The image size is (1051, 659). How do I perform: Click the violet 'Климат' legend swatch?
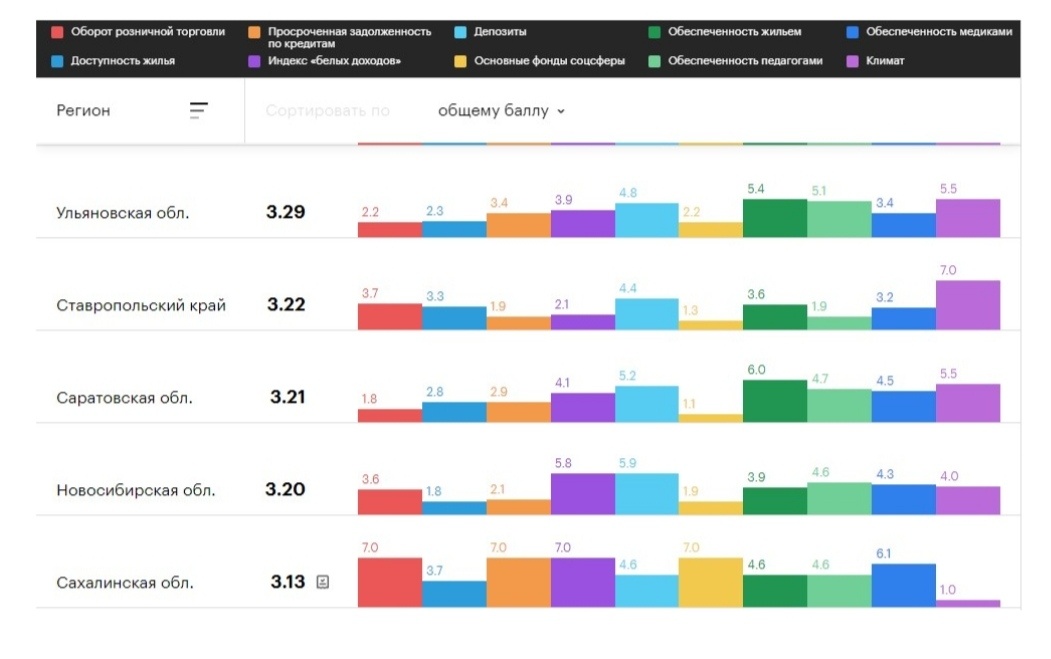(852, 61)
